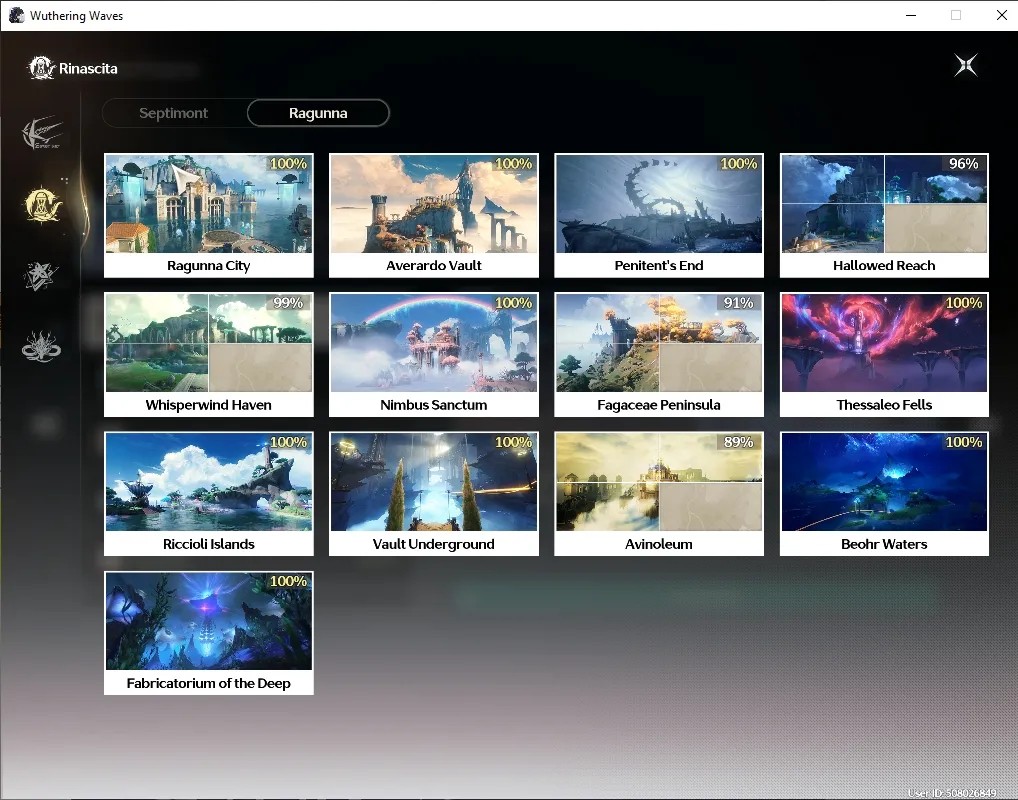Open the Thessaleo Fells thumbnail
The image size is (1018, 800).
[884, 355]
